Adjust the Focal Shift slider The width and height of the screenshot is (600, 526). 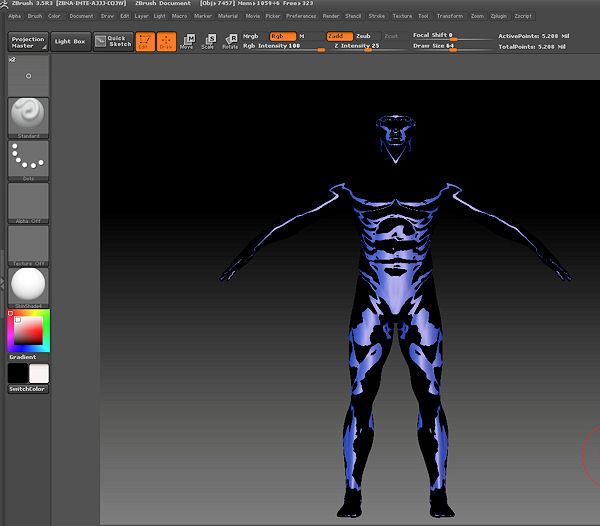coord(452,36)
